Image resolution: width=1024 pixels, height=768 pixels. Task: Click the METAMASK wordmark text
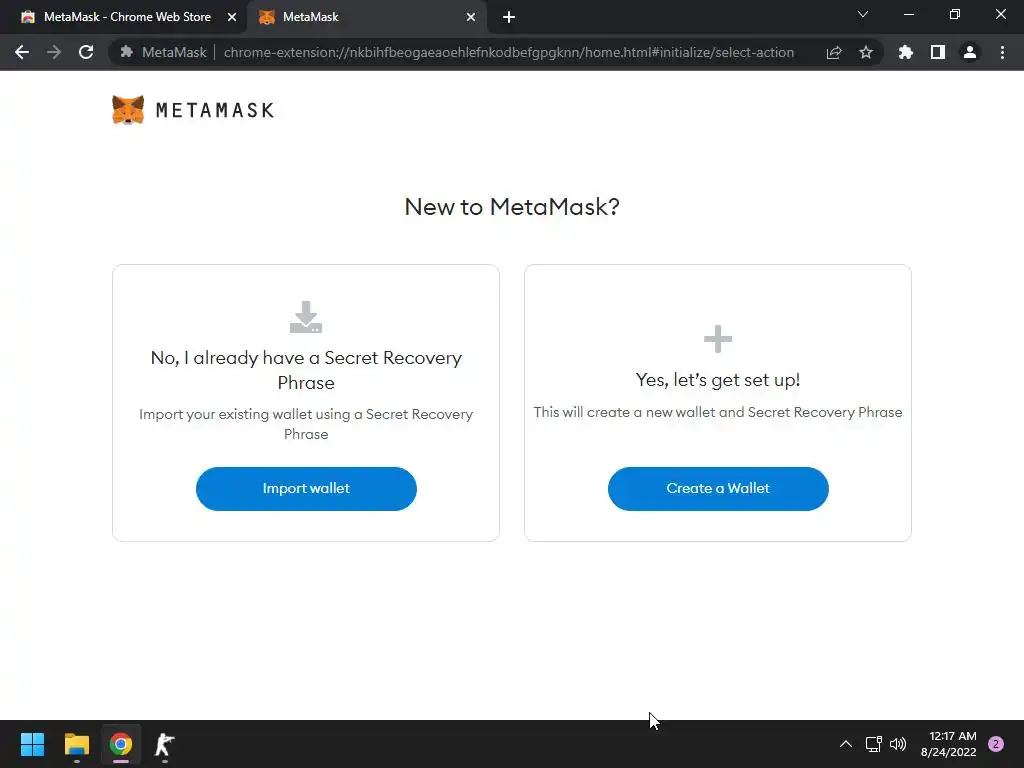coord(215,110)
